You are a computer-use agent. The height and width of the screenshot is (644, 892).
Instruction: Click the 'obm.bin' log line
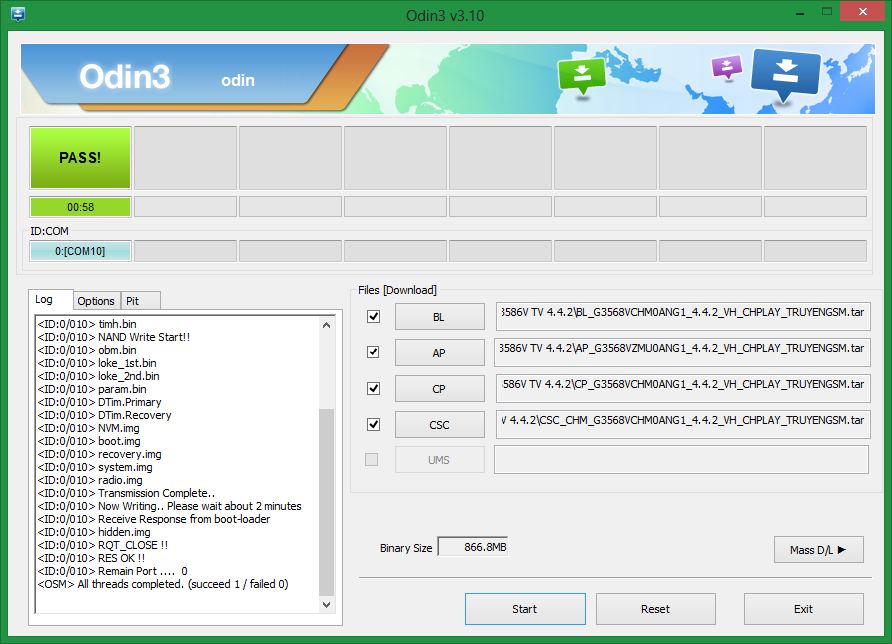(87, 350)
